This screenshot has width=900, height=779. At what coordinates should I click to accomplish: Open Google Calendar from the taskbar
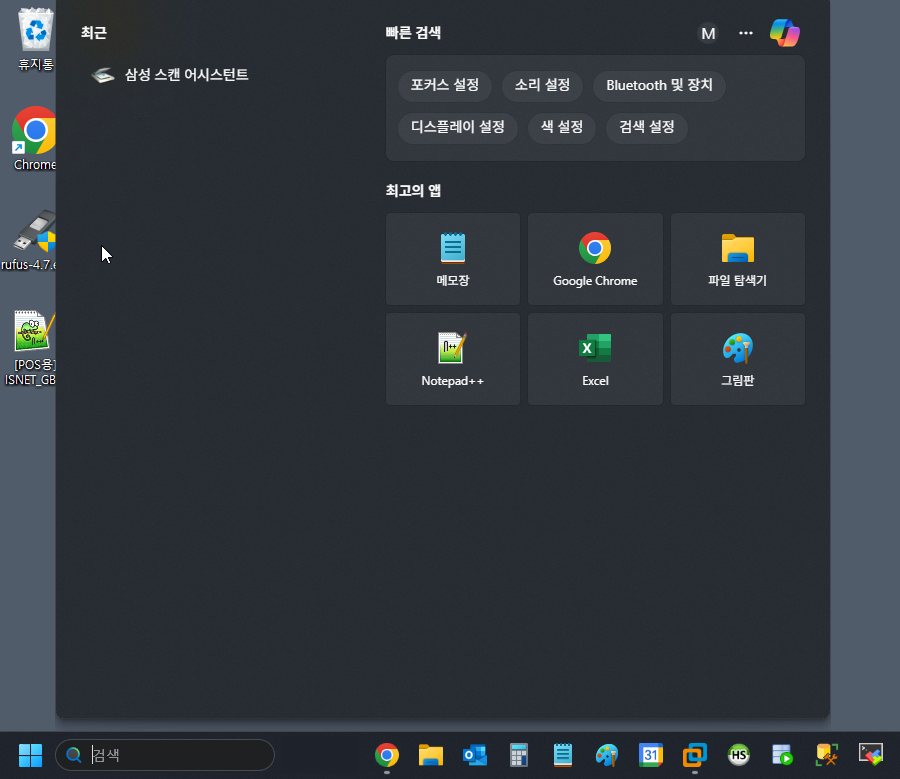[x=651, y=755]
